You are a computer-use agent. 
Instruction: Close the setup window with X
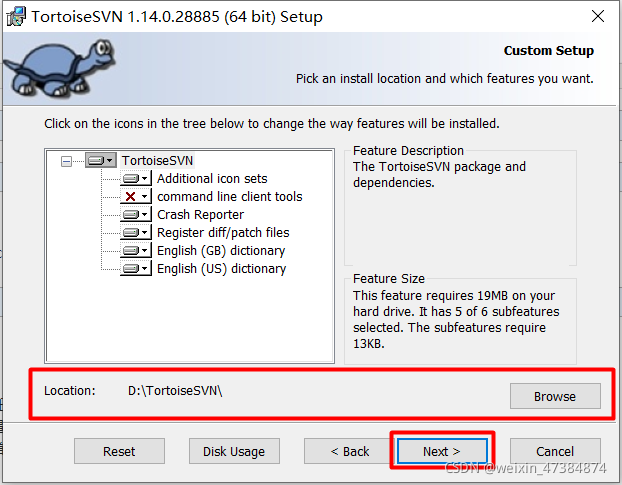[598, 16]
